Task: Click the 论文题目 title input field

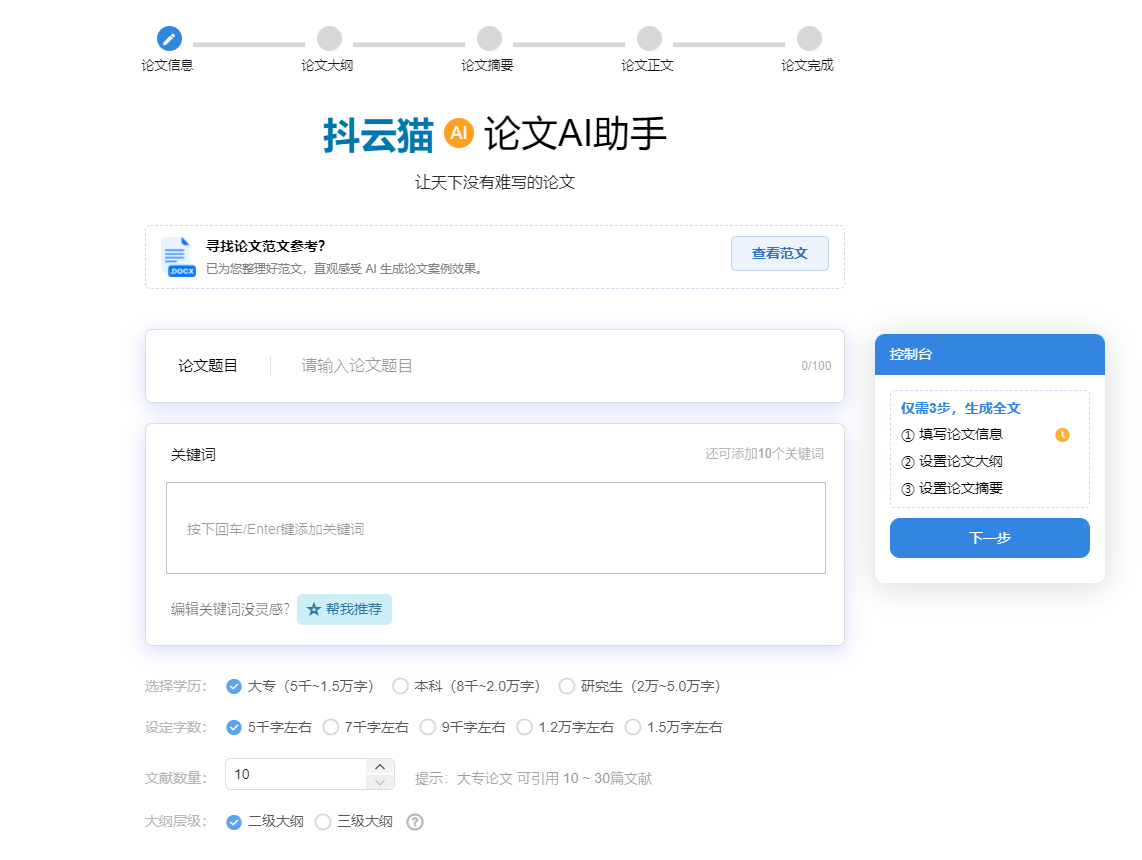Action: [x=500, y=365]
